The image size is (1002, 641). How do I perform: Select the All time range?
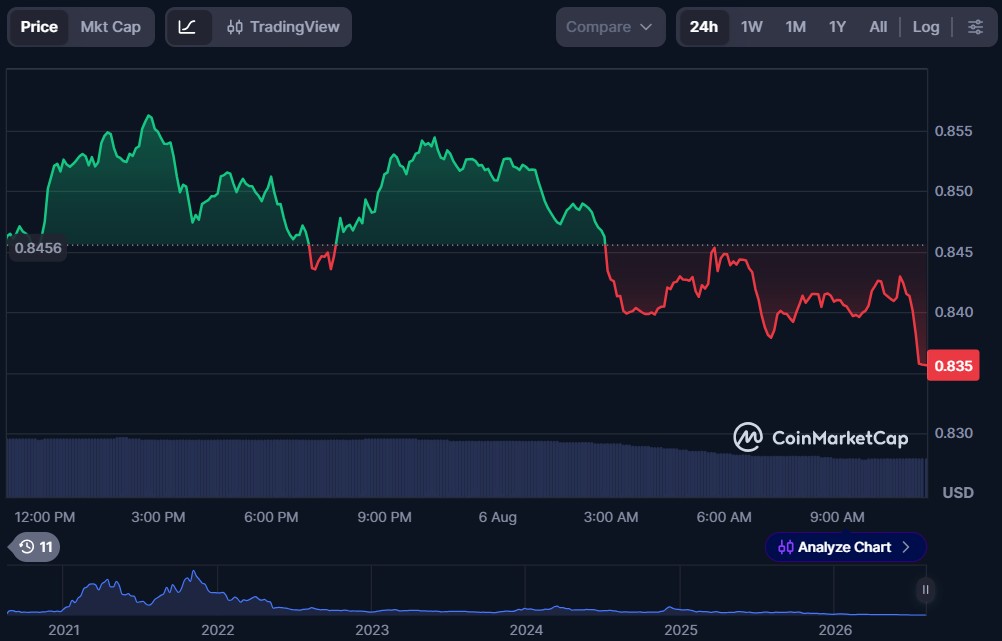[x=878, y=27]
